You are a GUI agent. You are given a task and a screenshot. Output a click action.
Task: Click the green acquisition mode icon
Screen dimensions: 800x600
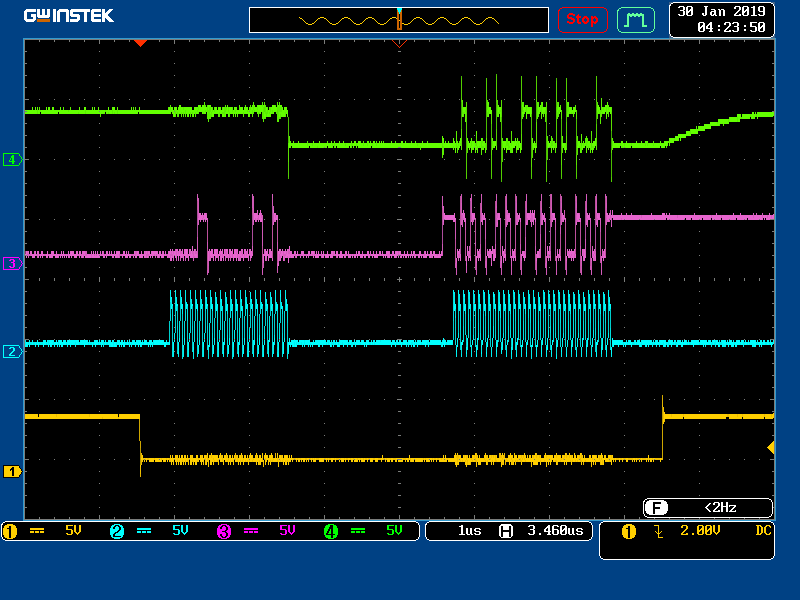(x=636, y=20)
